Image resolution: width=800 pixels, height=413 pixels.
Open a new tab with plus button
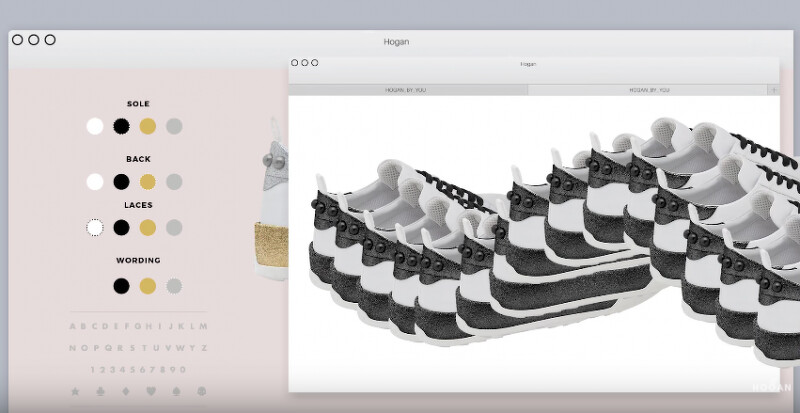tap(772, 90)
